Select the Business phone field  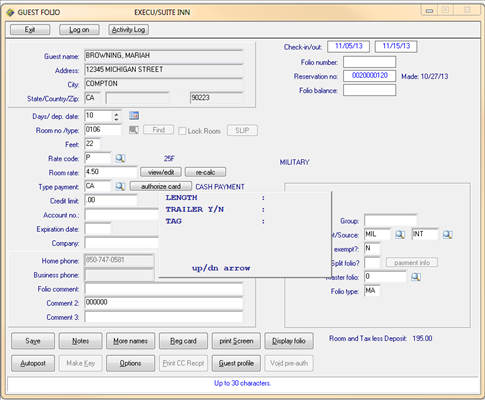(x=119, y=275)
